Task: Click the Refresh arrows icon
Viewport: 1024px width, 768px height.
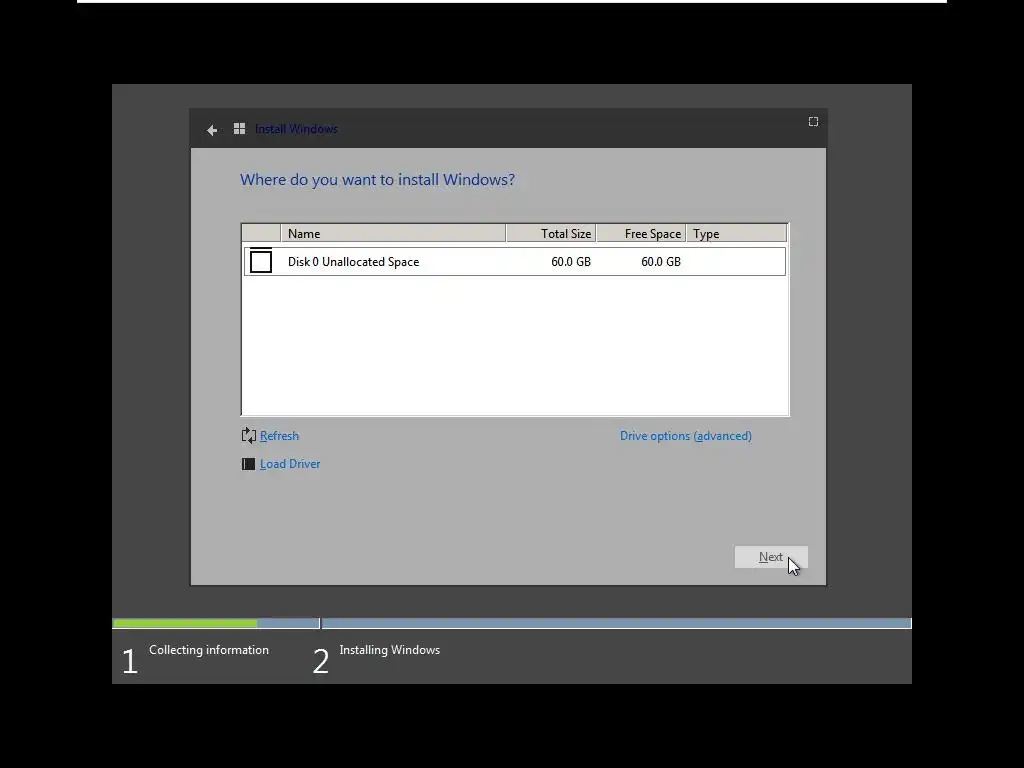Action: [249, 436]
